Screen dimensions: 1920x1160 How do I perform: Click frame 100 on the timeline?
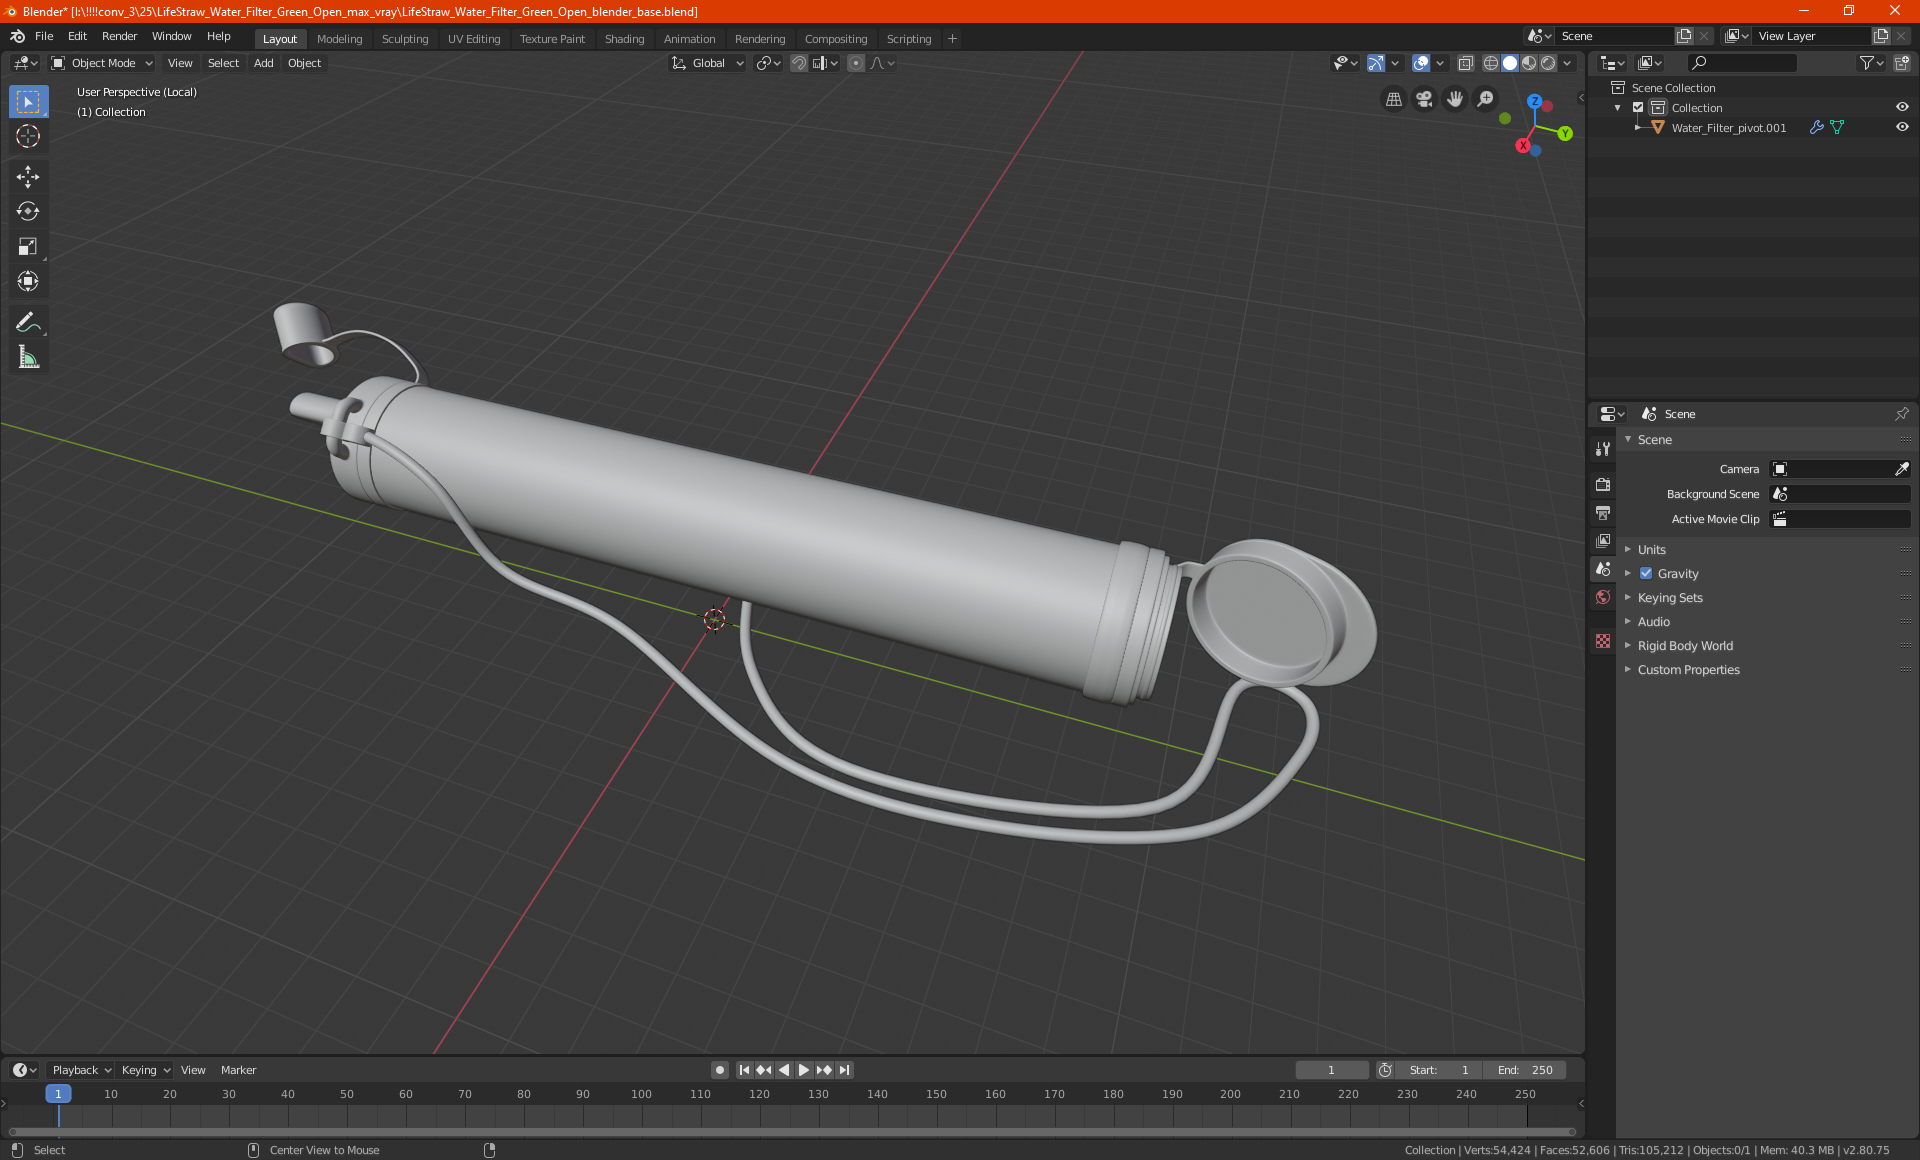click(x=641, y=1095)
